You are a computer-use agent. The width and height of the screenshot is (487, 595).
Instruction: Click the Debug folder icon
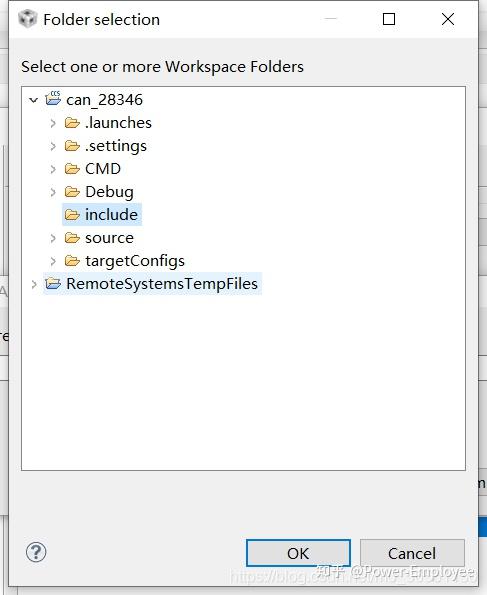point(72,192)
